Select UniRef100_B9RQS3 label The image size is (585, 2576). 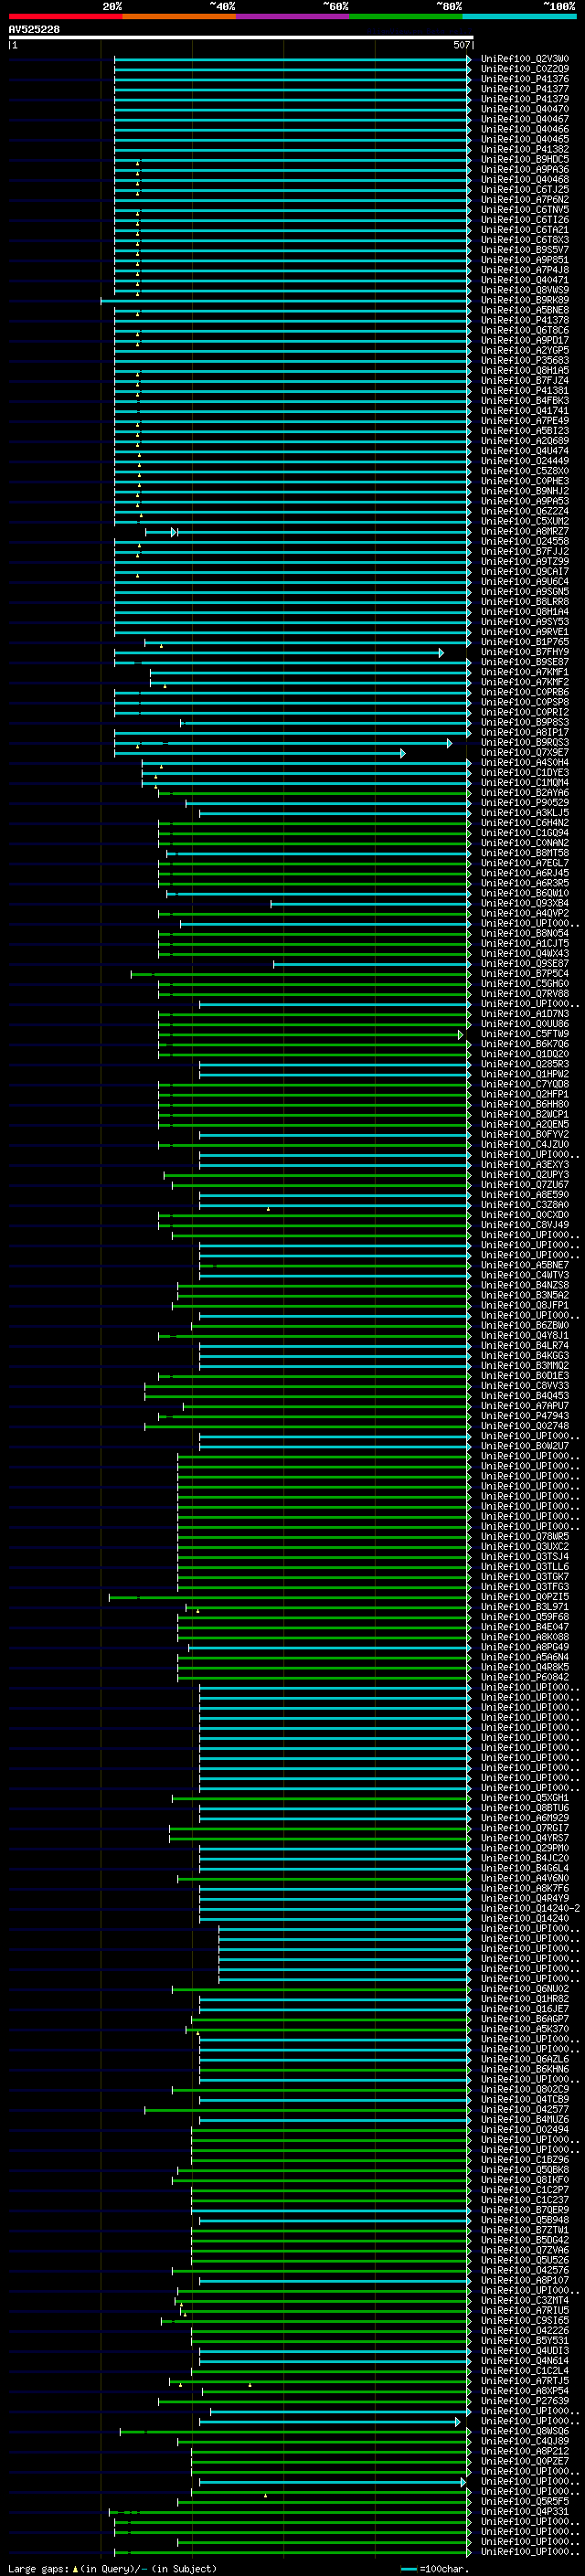pyautogui.click(x=525, y=743)
